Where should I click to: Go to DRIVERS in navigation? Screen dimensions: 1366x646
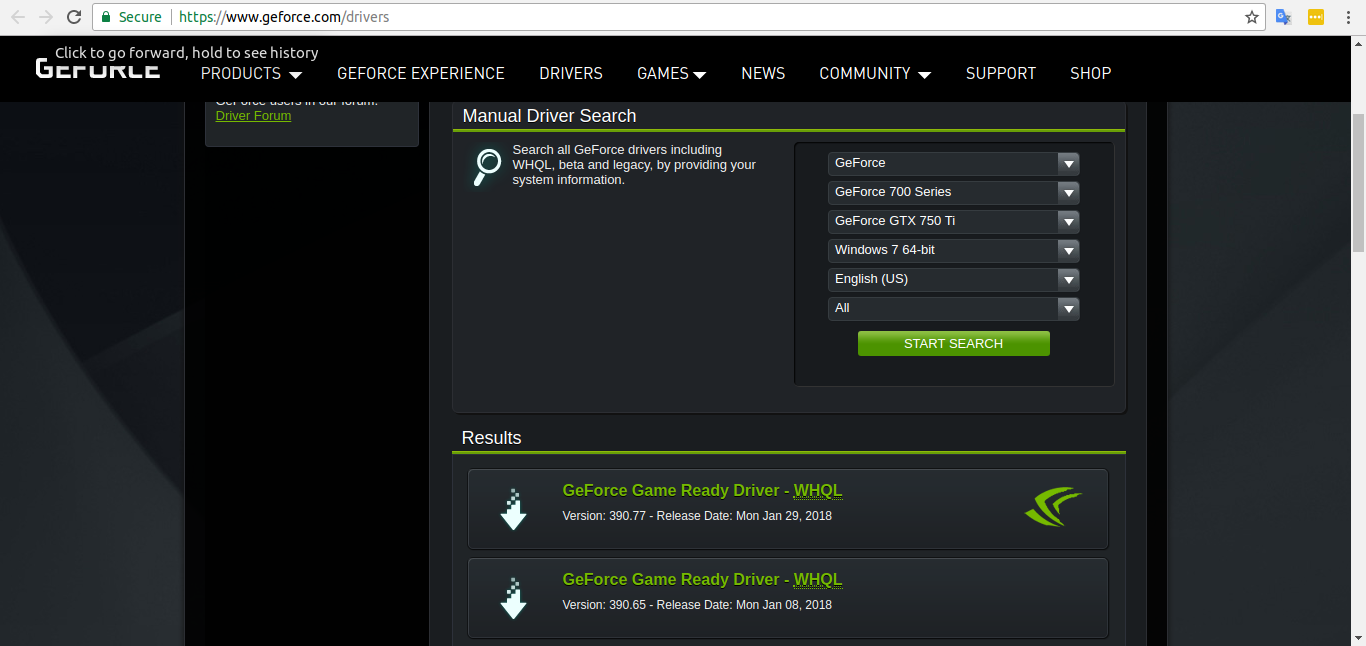click(x=571, y=73)
